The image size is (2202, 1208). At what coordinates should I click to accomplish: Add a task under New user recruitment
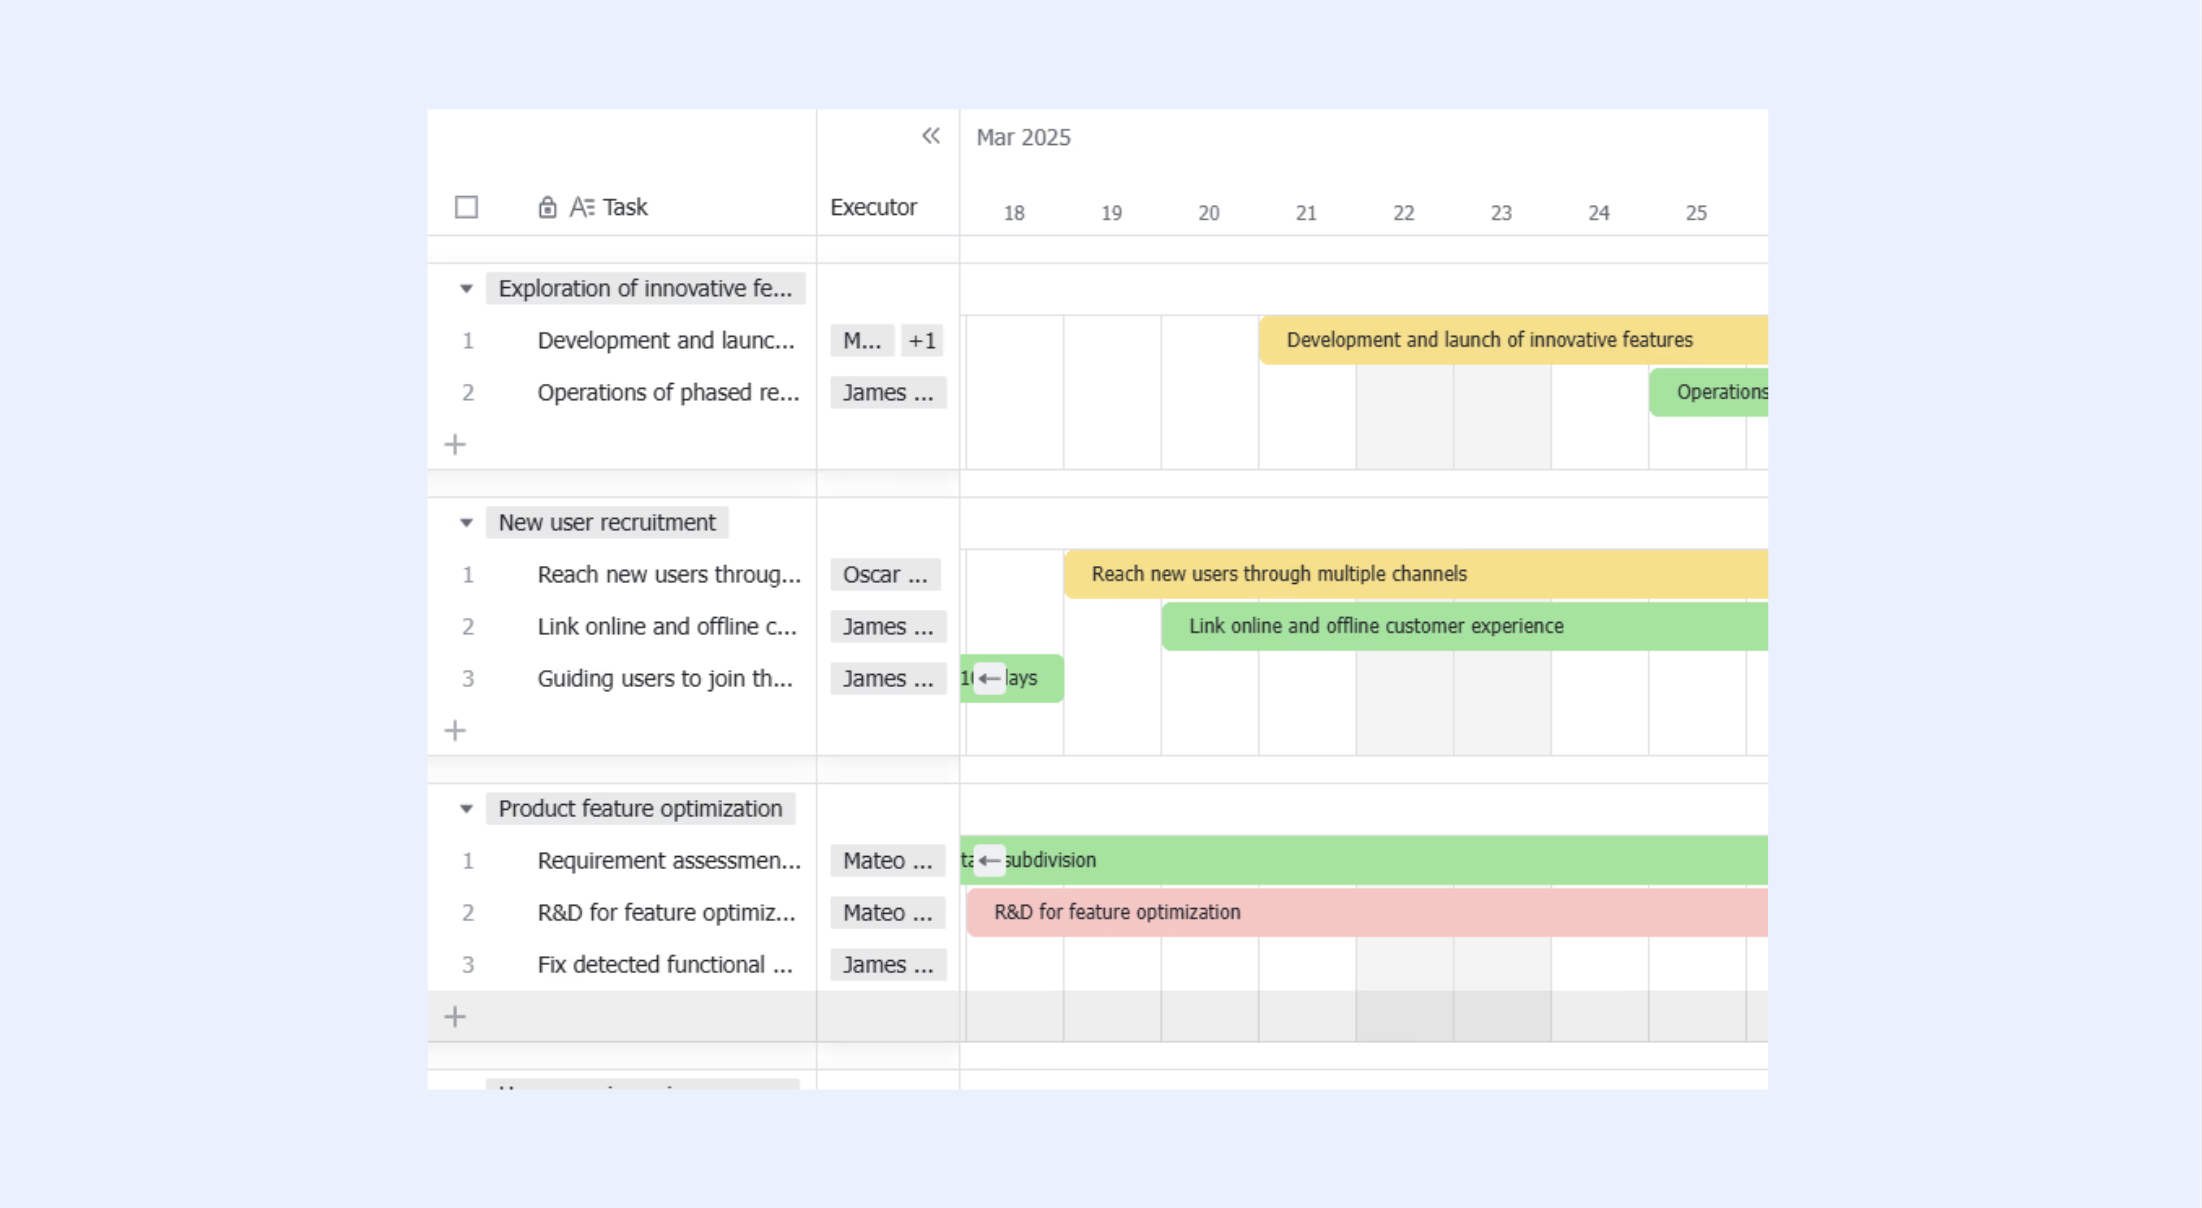pyautogui.click(x=455, y=730)
